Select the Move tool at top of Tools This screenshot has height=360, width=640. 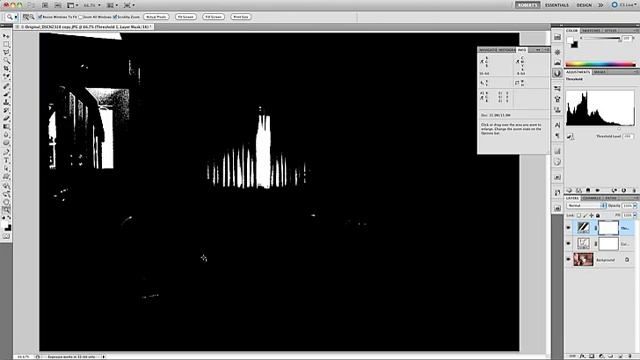tap(7, 36)
